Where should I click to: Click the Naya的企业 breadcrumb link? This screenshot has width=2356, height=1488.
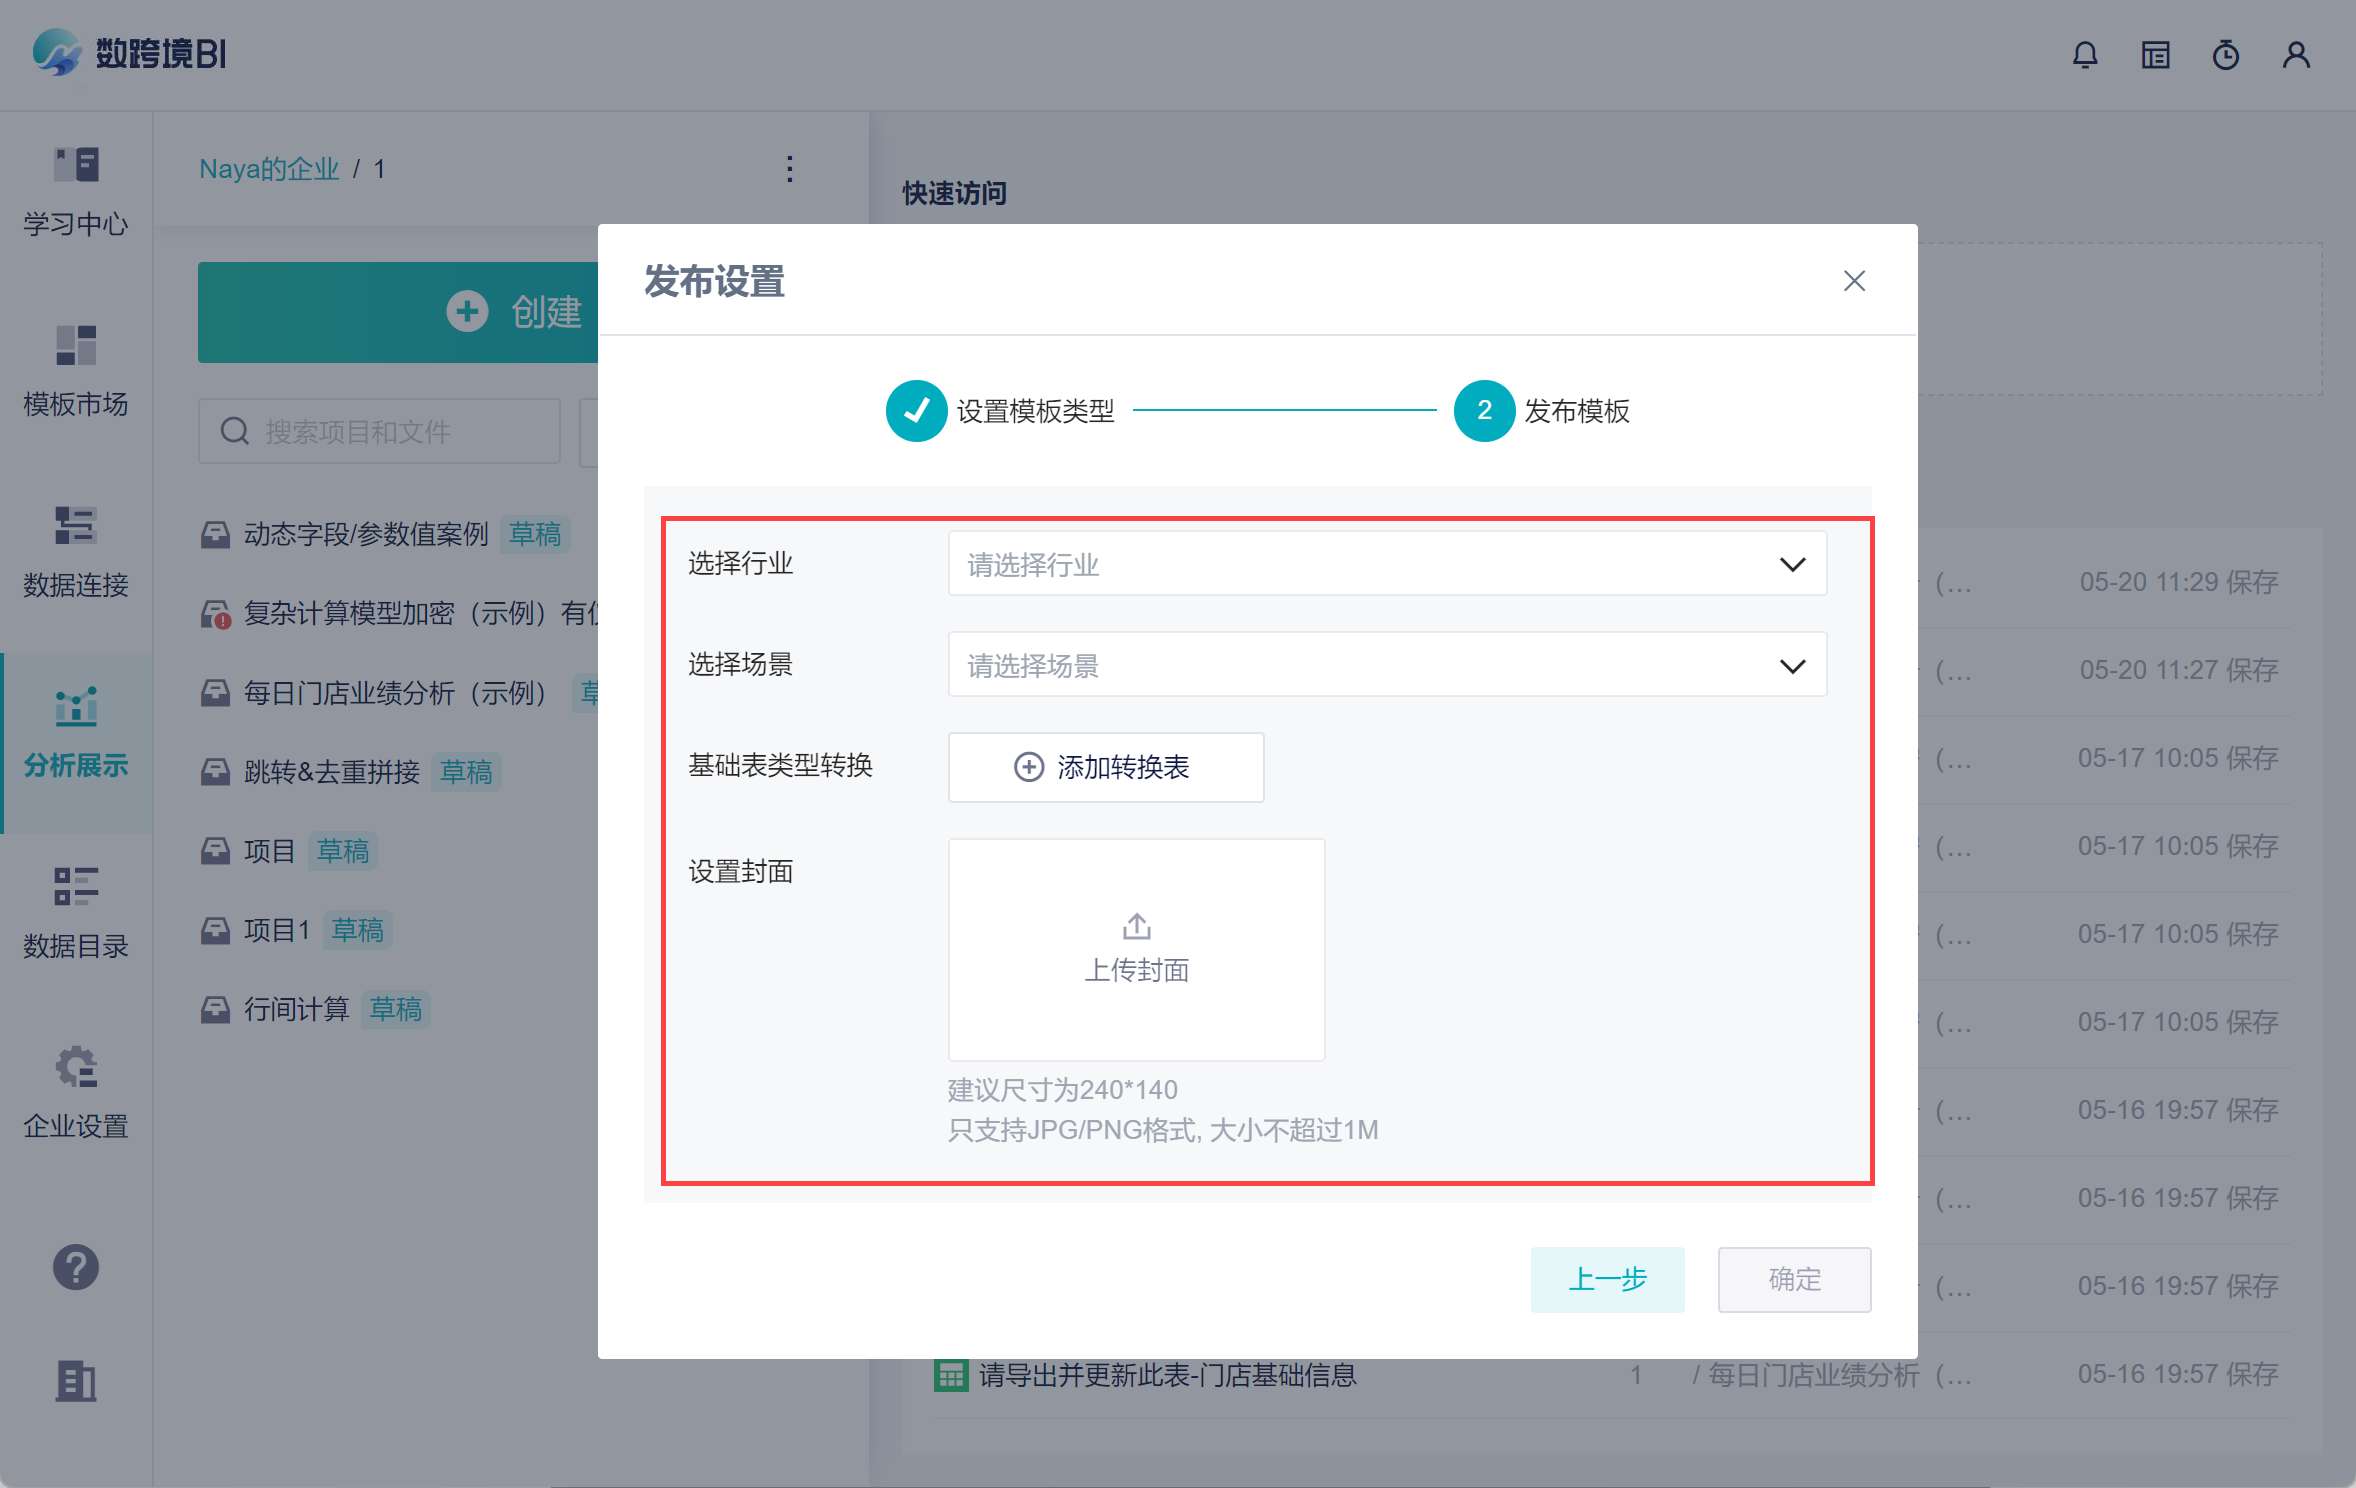pyautogui.click(x=269, y=169)
